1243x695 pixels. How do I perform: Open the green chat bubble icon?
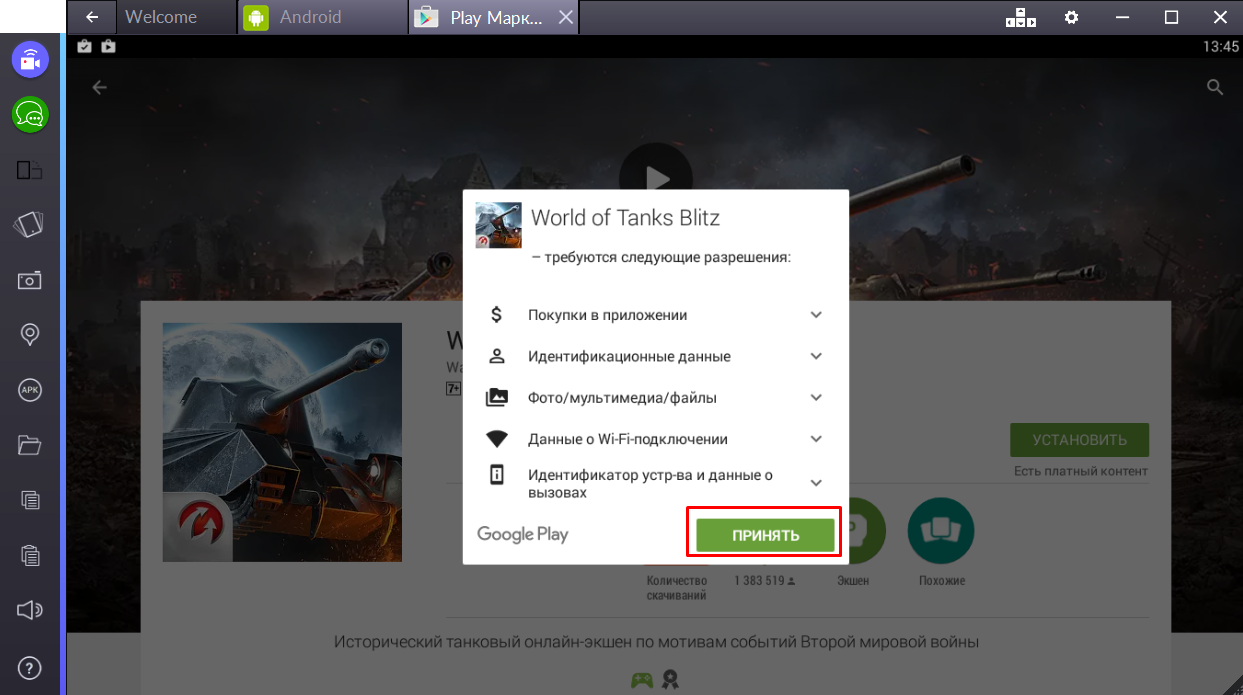coord(30,115)
